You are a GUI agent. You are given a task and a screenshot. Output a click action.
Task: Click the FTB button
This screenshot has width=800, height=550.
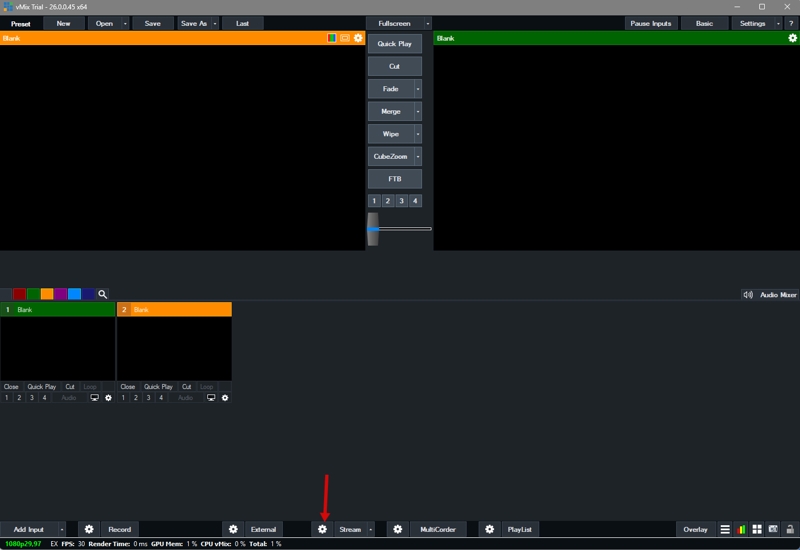(394, 179)
